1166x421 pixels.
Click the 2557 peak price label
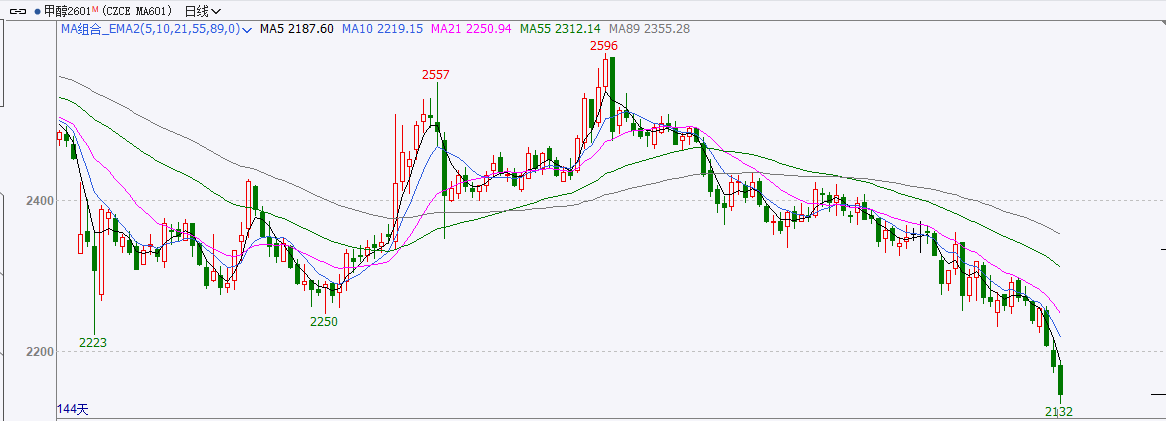point(435,75)
